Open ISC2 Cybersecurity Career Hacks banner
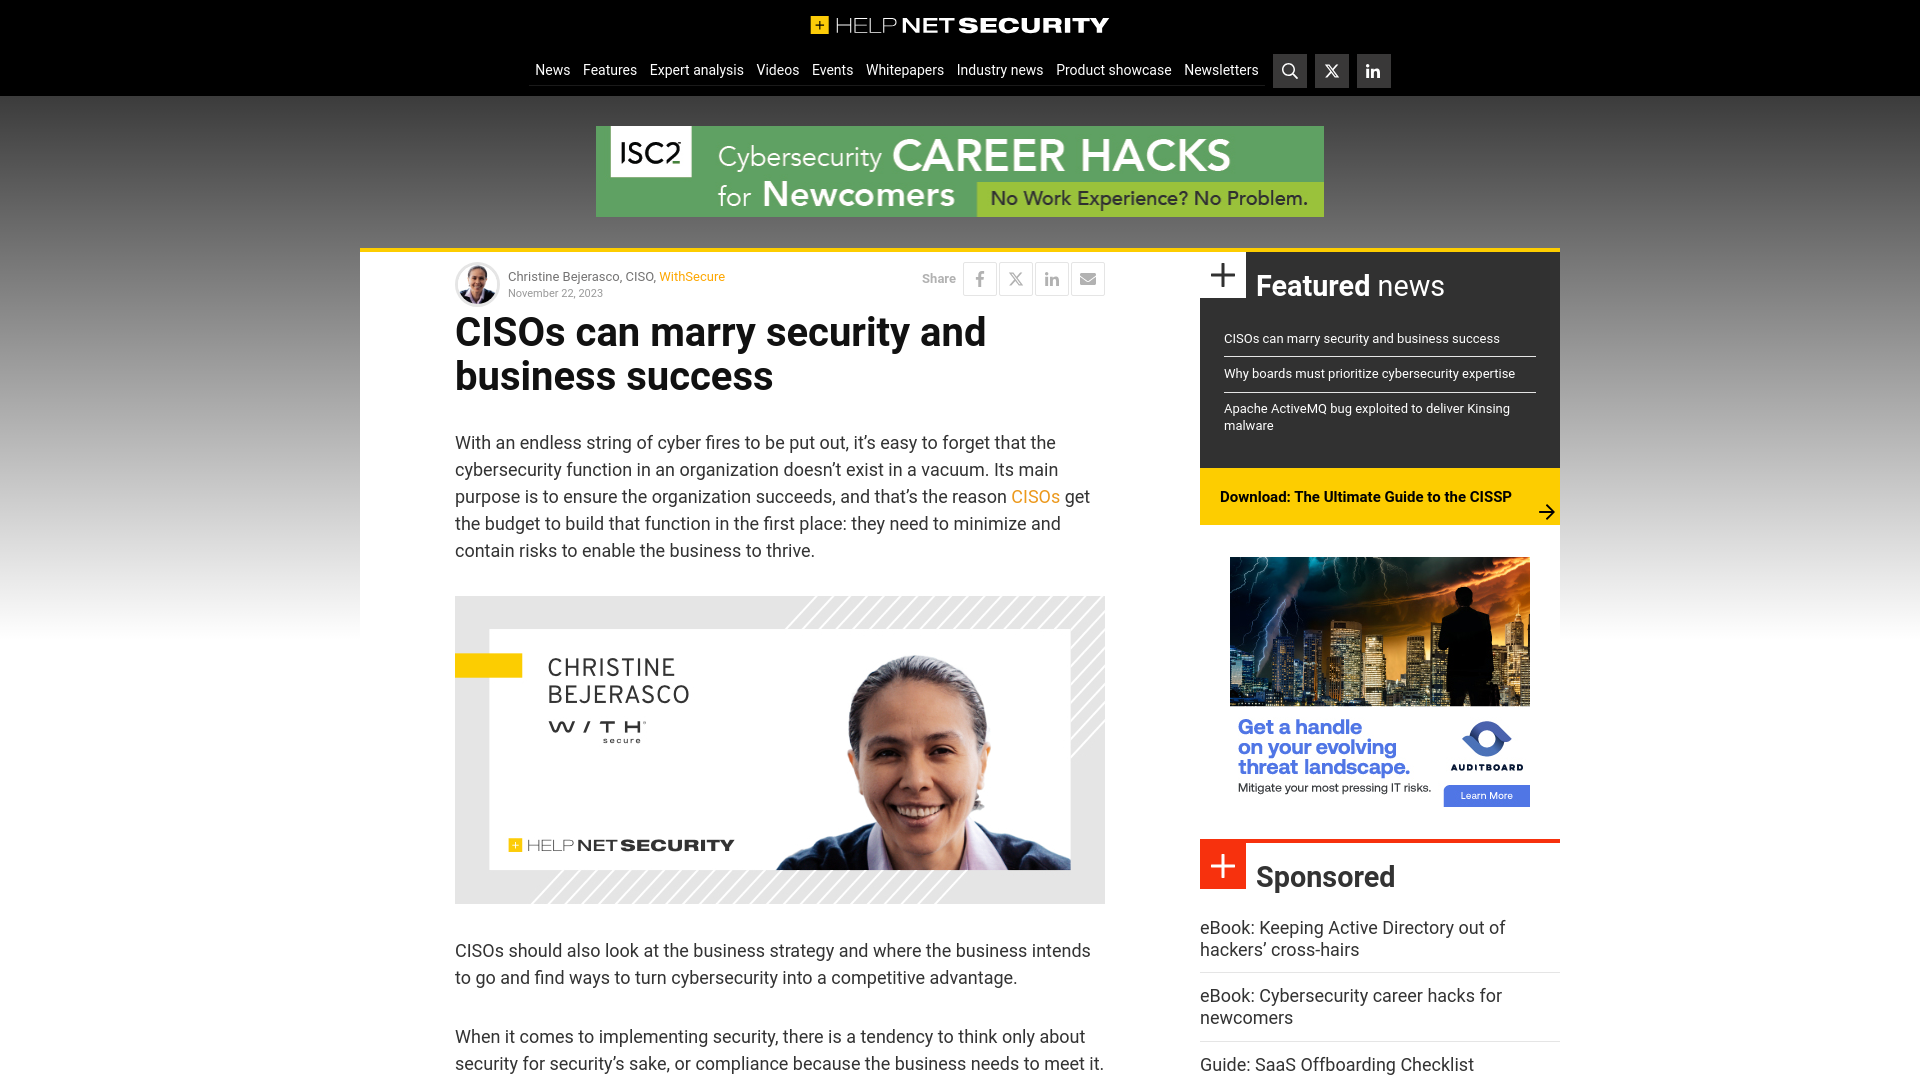Image resolution: width=1920 pixels, height=1080 pixels. click(960, 171)
